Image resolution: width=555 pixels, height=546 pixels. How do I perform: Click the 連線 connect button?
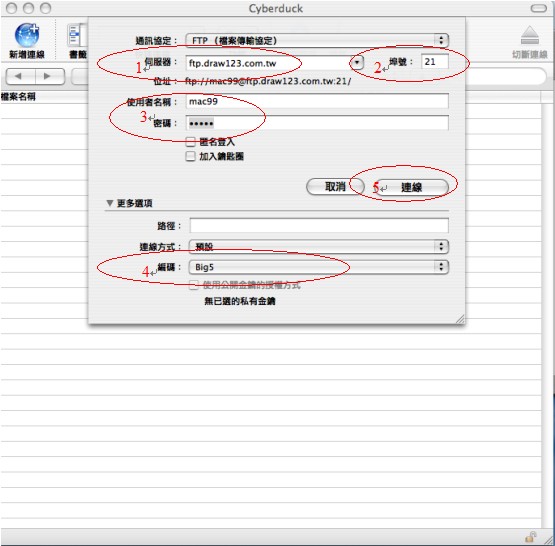pos(412,187)
